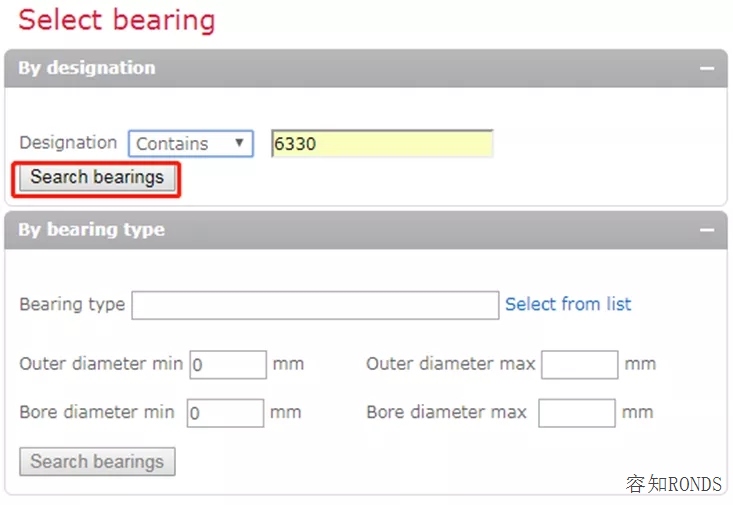Click the Designation label text
The image size is (733, 505).
tap(68, 143)
